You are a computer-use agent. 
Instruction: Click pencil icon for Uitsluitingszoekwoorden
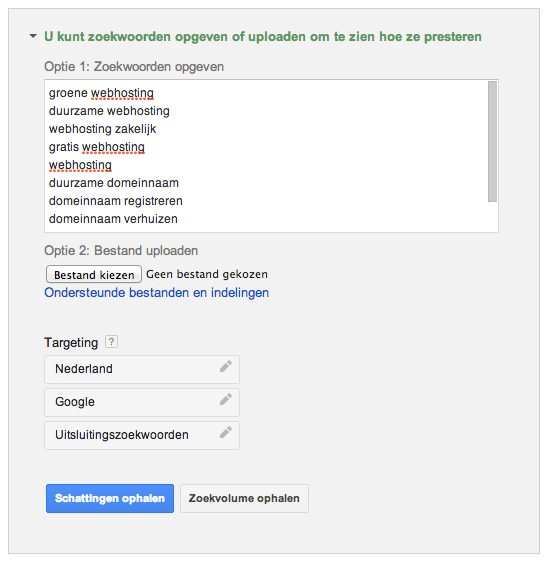click(226, 432)
